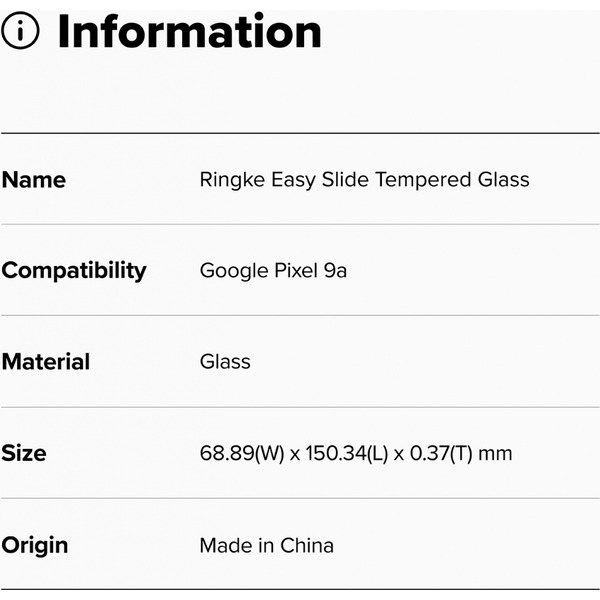The height and width of the screenshot is (600, 600).
Task: Click the 68.89(W) width dimension
Action: 242,454
